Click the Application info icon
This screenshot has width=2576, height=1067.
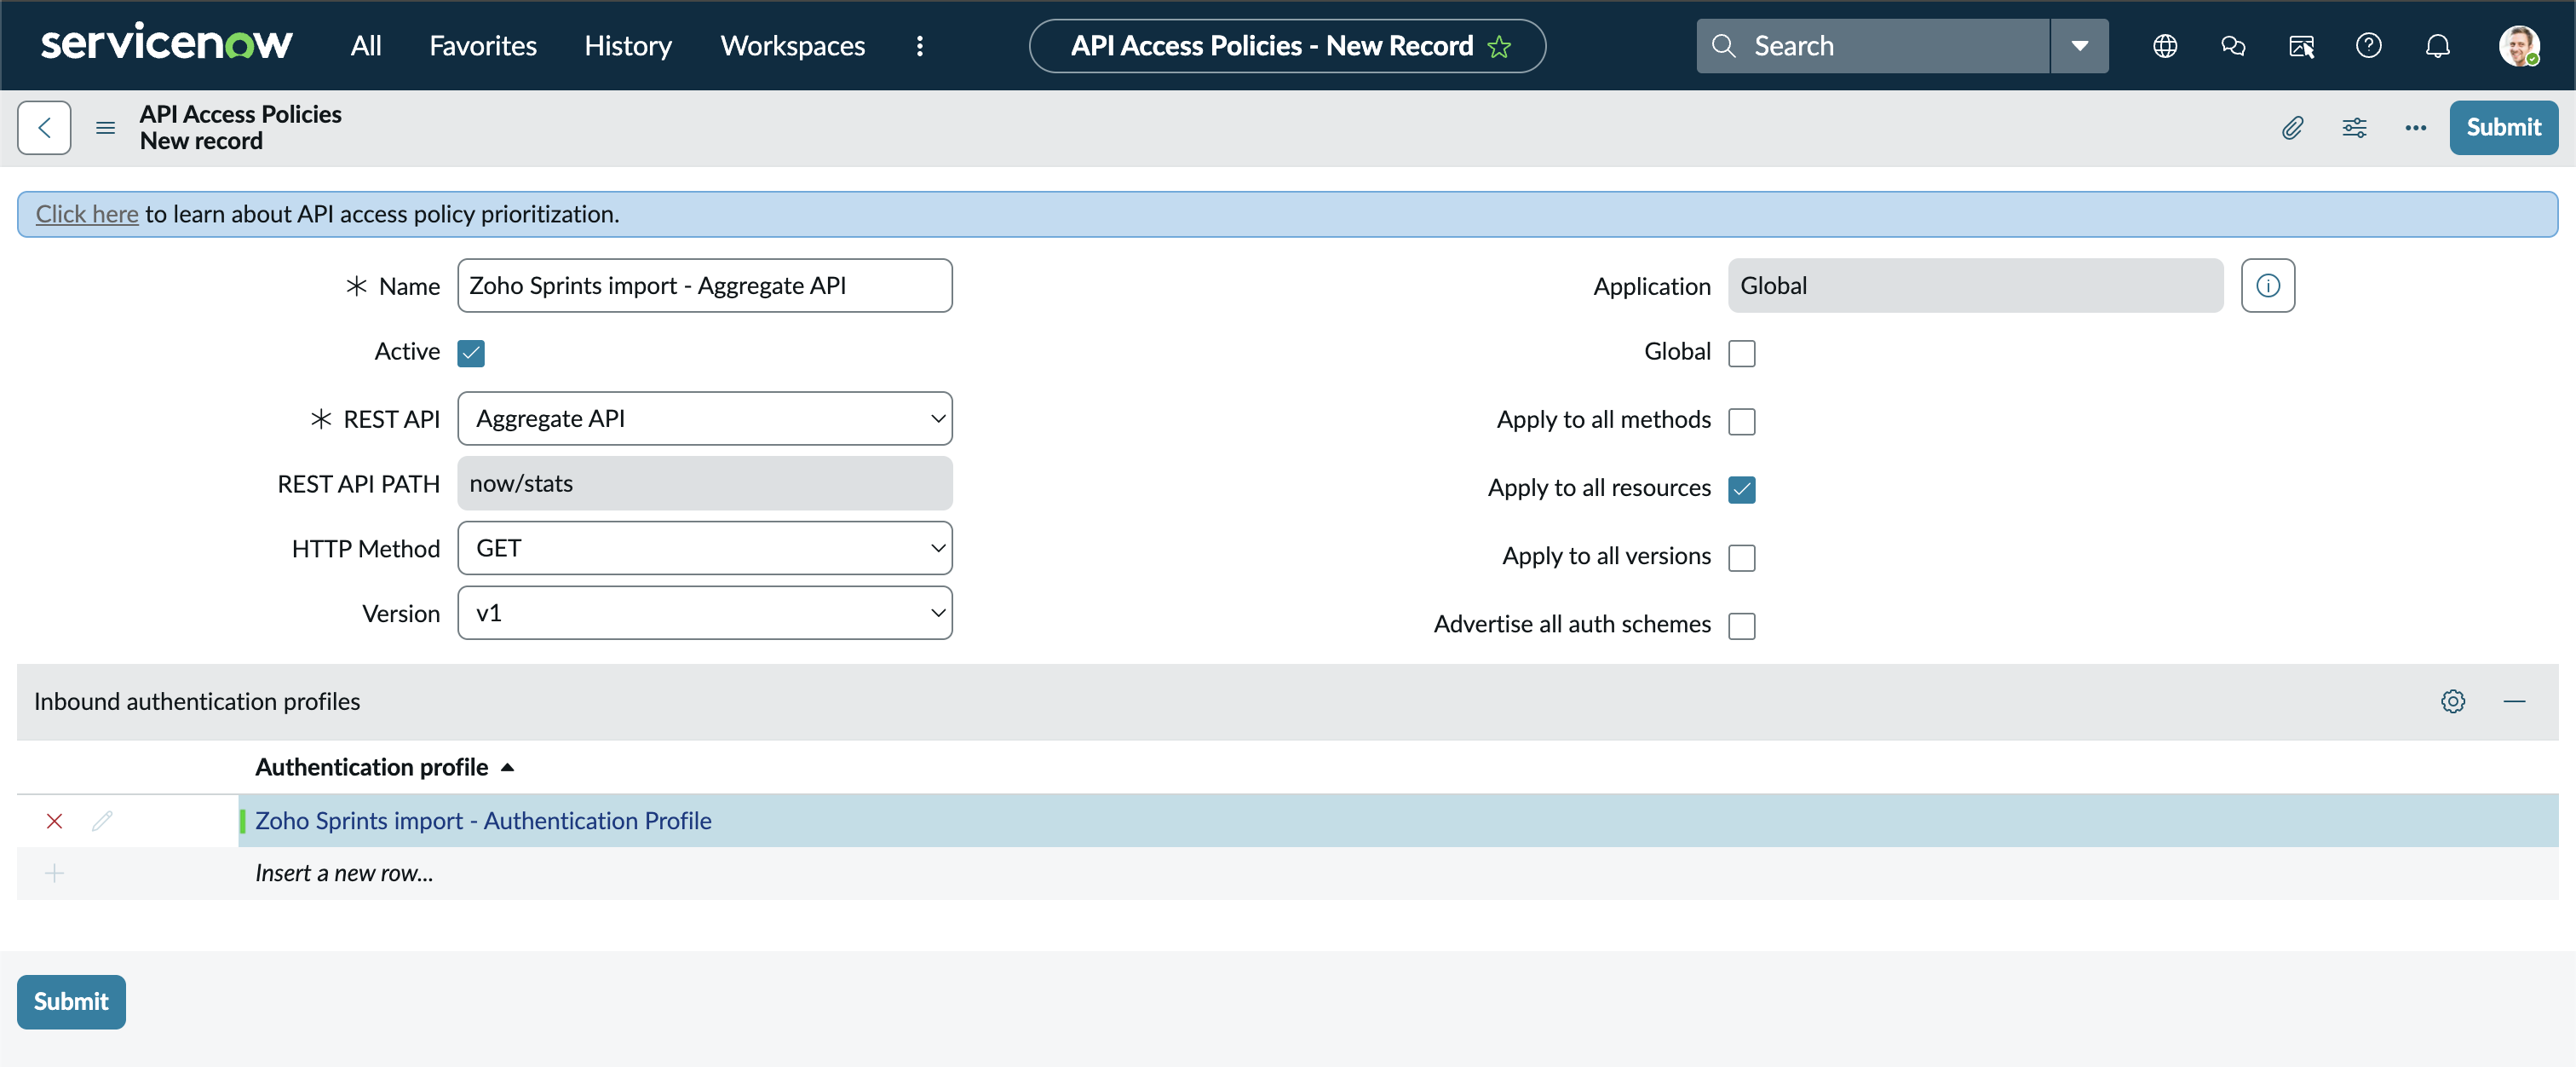click(2267, 286)
